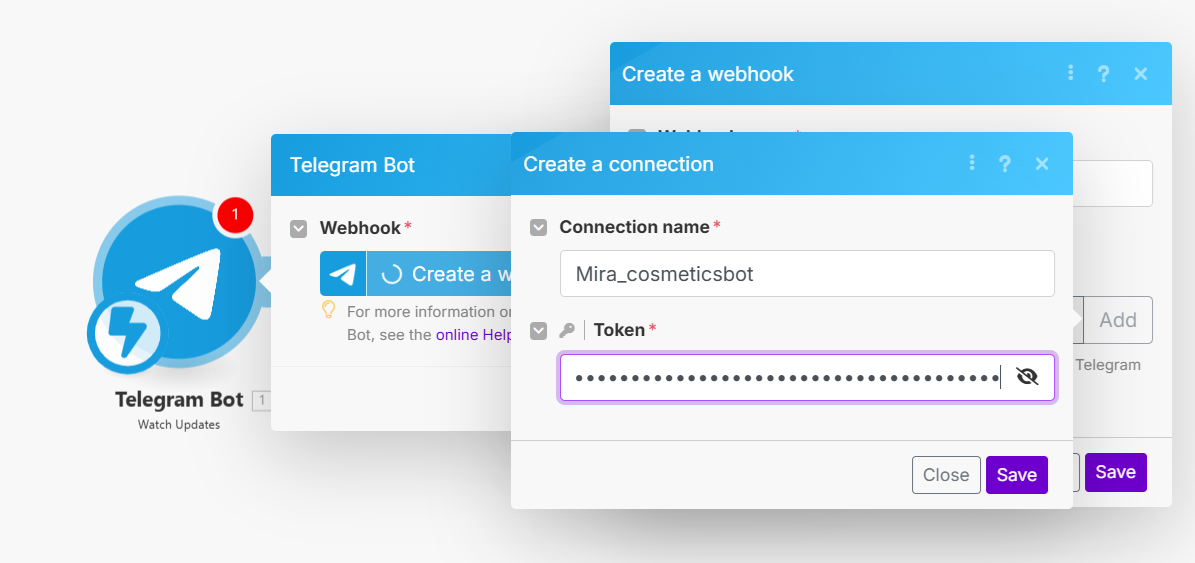The height and width of the screenshot is (563, 1195).
Task: Click the Watch Updates caption
Action: (179, 425)
